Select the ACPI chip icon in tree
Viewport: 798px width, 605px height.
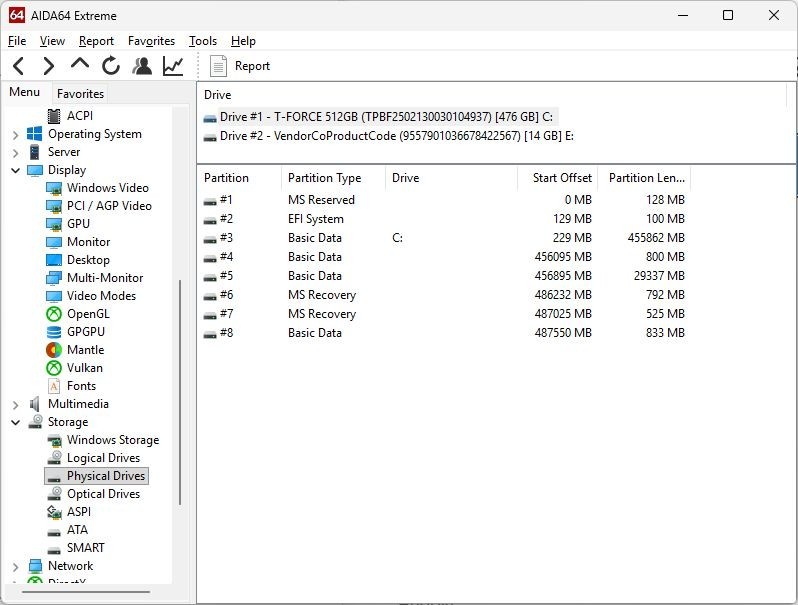pos(54,116)
